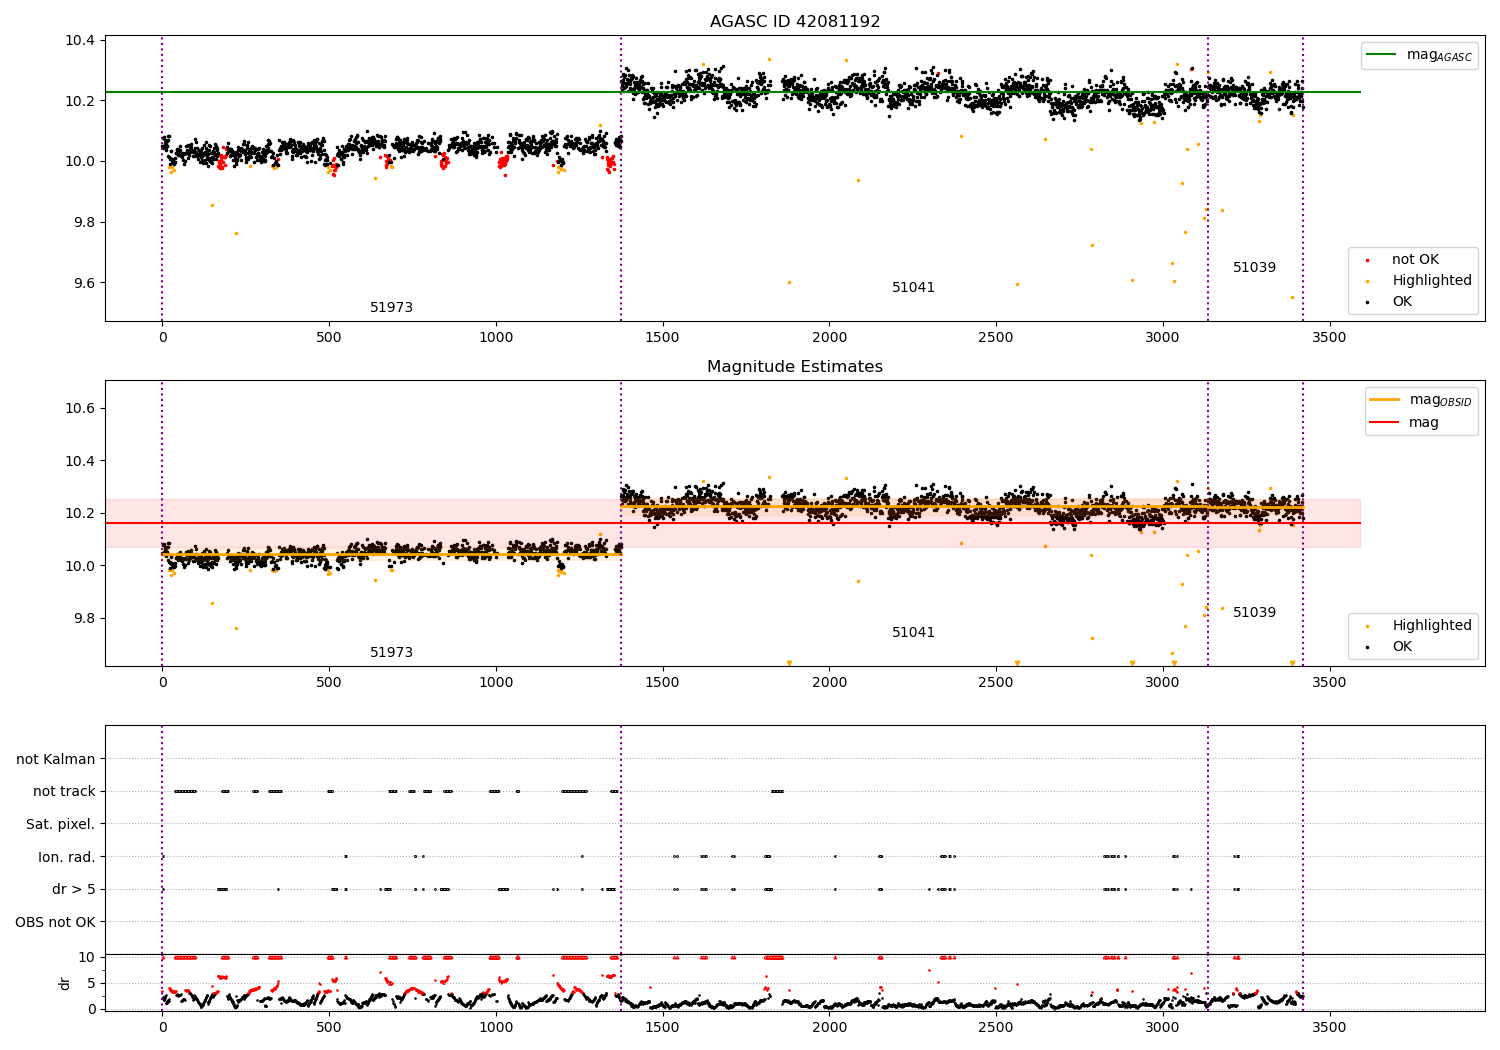Click dr axis tick label 5
The width and height of the screenshot is (1500, 1050).
[x=91, y=983]
